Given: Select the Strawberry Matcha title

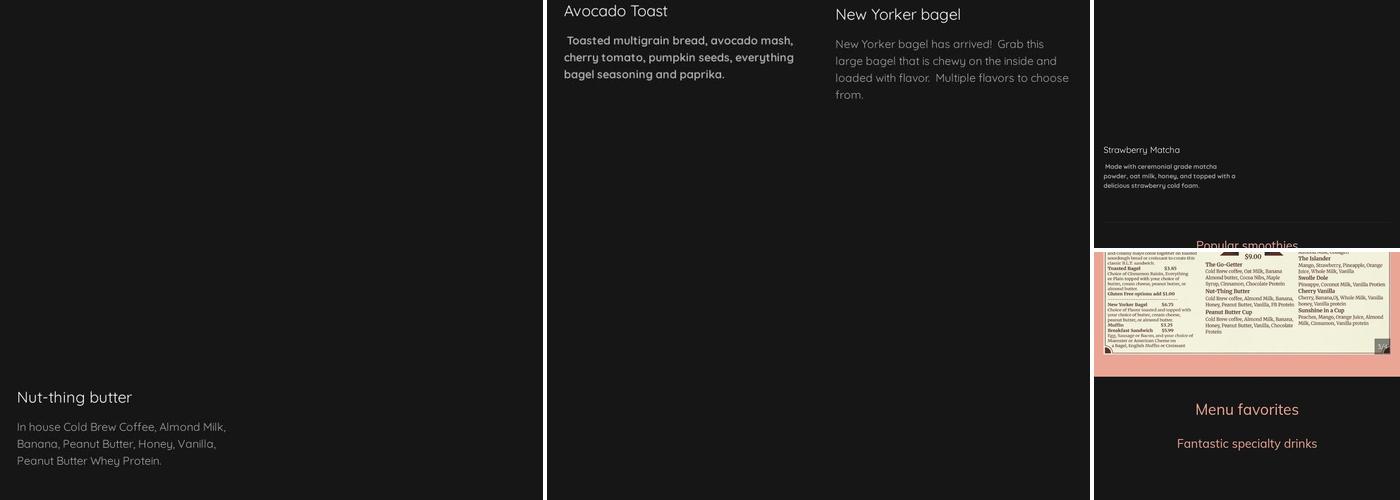Looking at the screenshot, I should [1141, 150].
